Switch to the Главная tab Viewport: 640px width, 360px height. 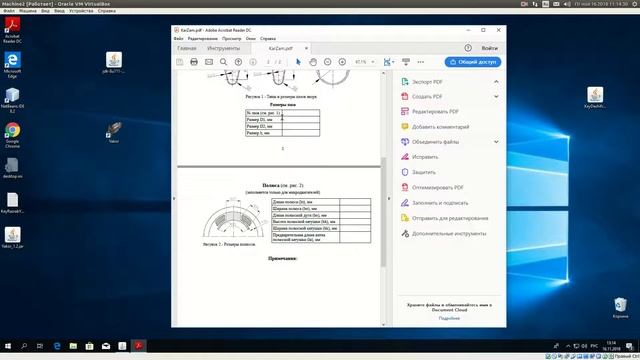187,48
